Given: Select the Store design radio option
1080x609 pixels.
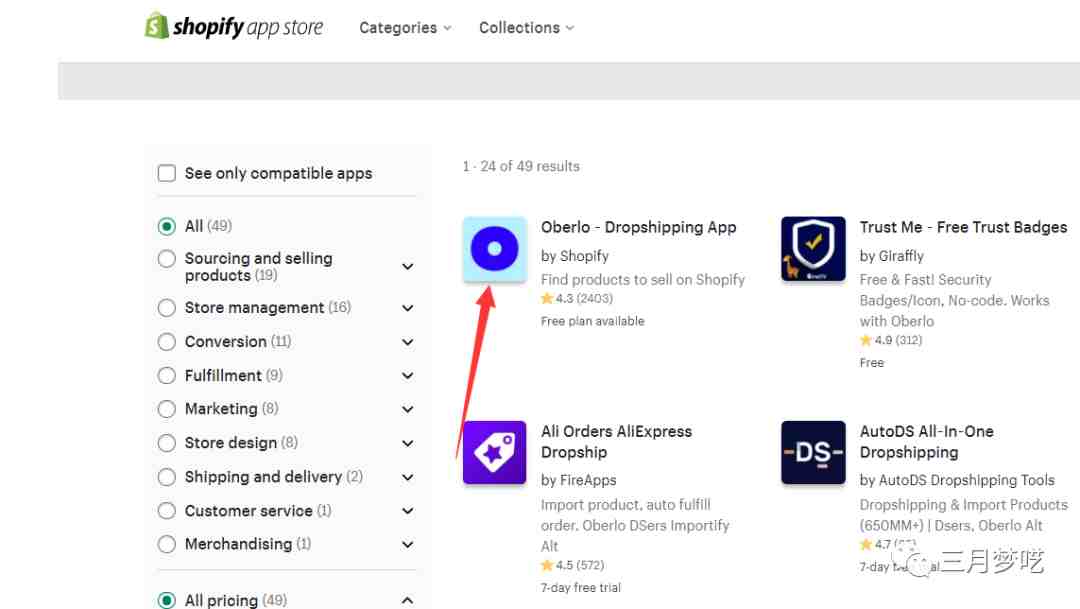Looking at the screenshot, I should coord(167,443).
